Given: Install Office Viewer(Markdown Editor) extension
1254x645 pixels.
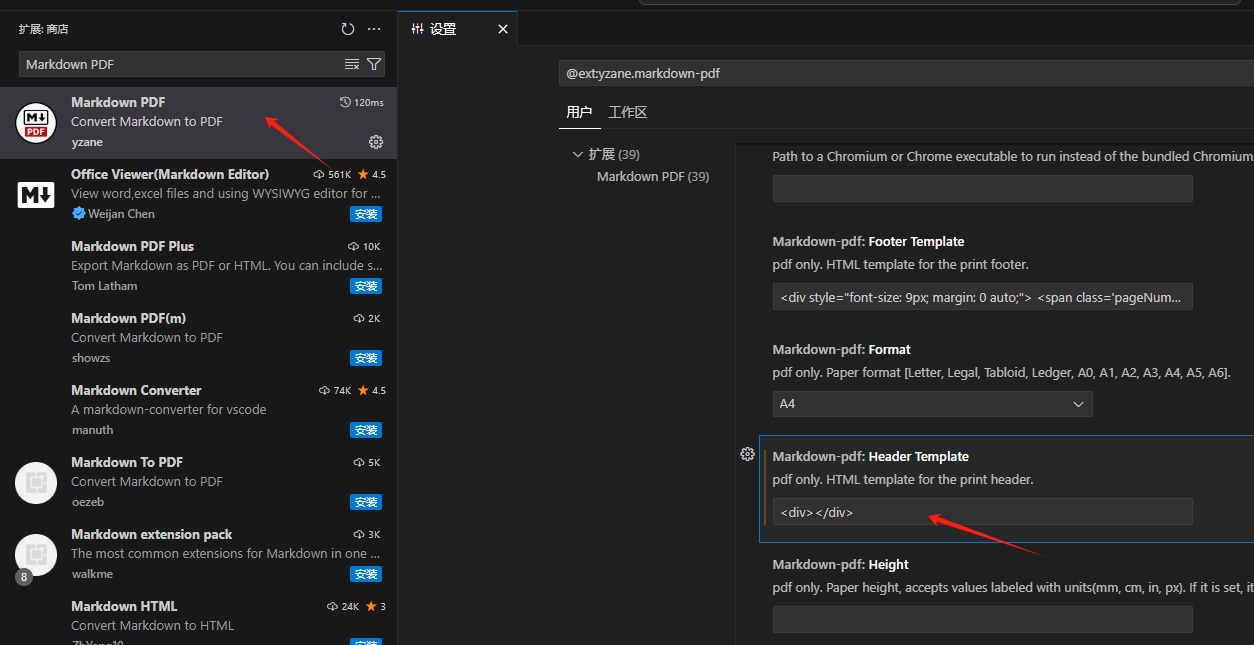Looking at the screenshot, I should tap(366, 214).
